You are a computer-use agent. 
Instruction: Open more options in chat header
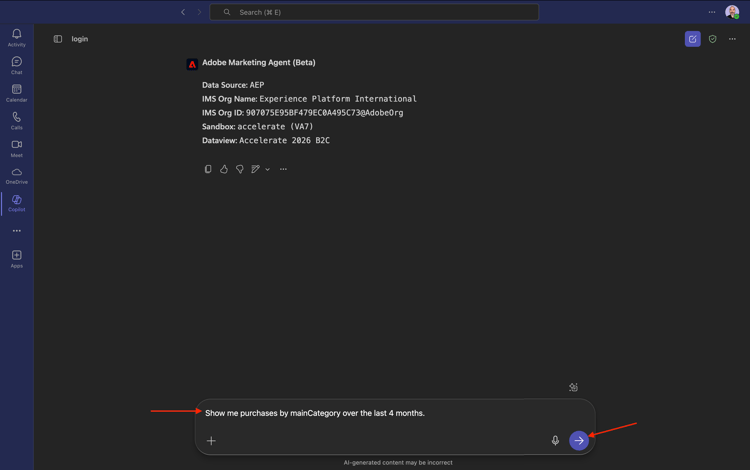(732, 39)
